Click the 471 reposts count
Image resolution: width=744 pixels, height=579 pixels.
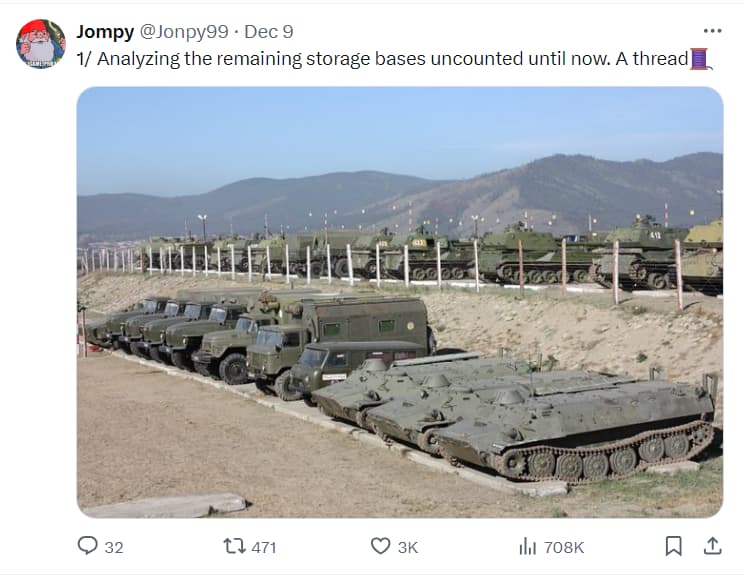[264, 548]
